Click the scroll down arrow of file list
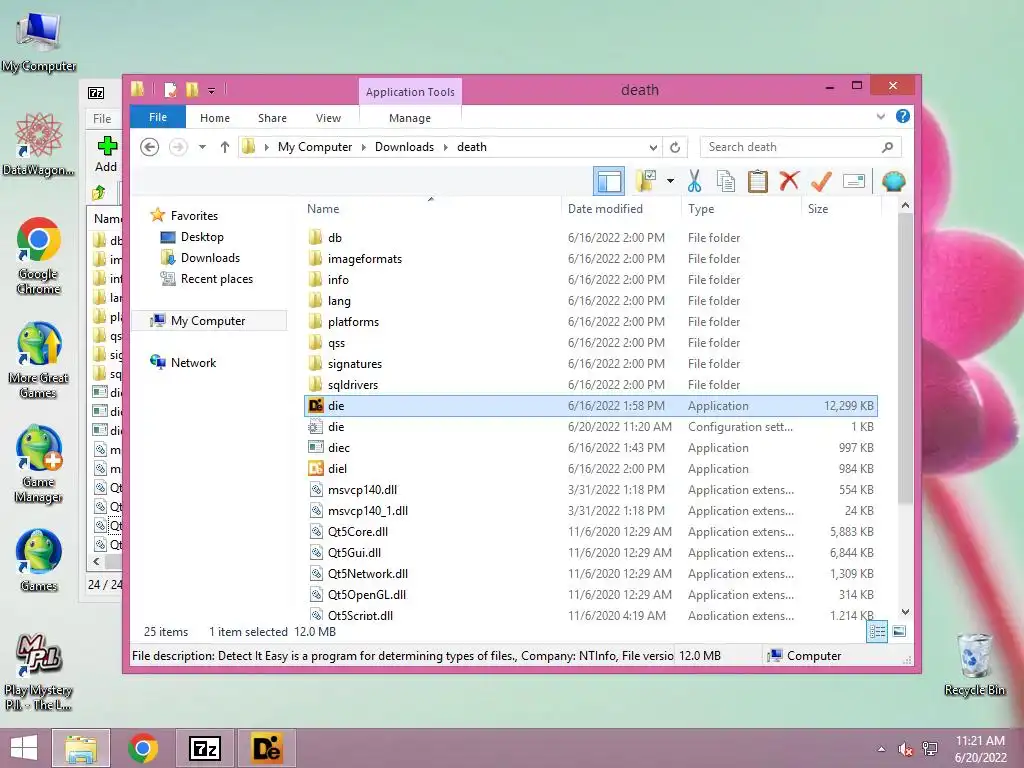This screenshot has height=768, width=1024. point(905,612)
